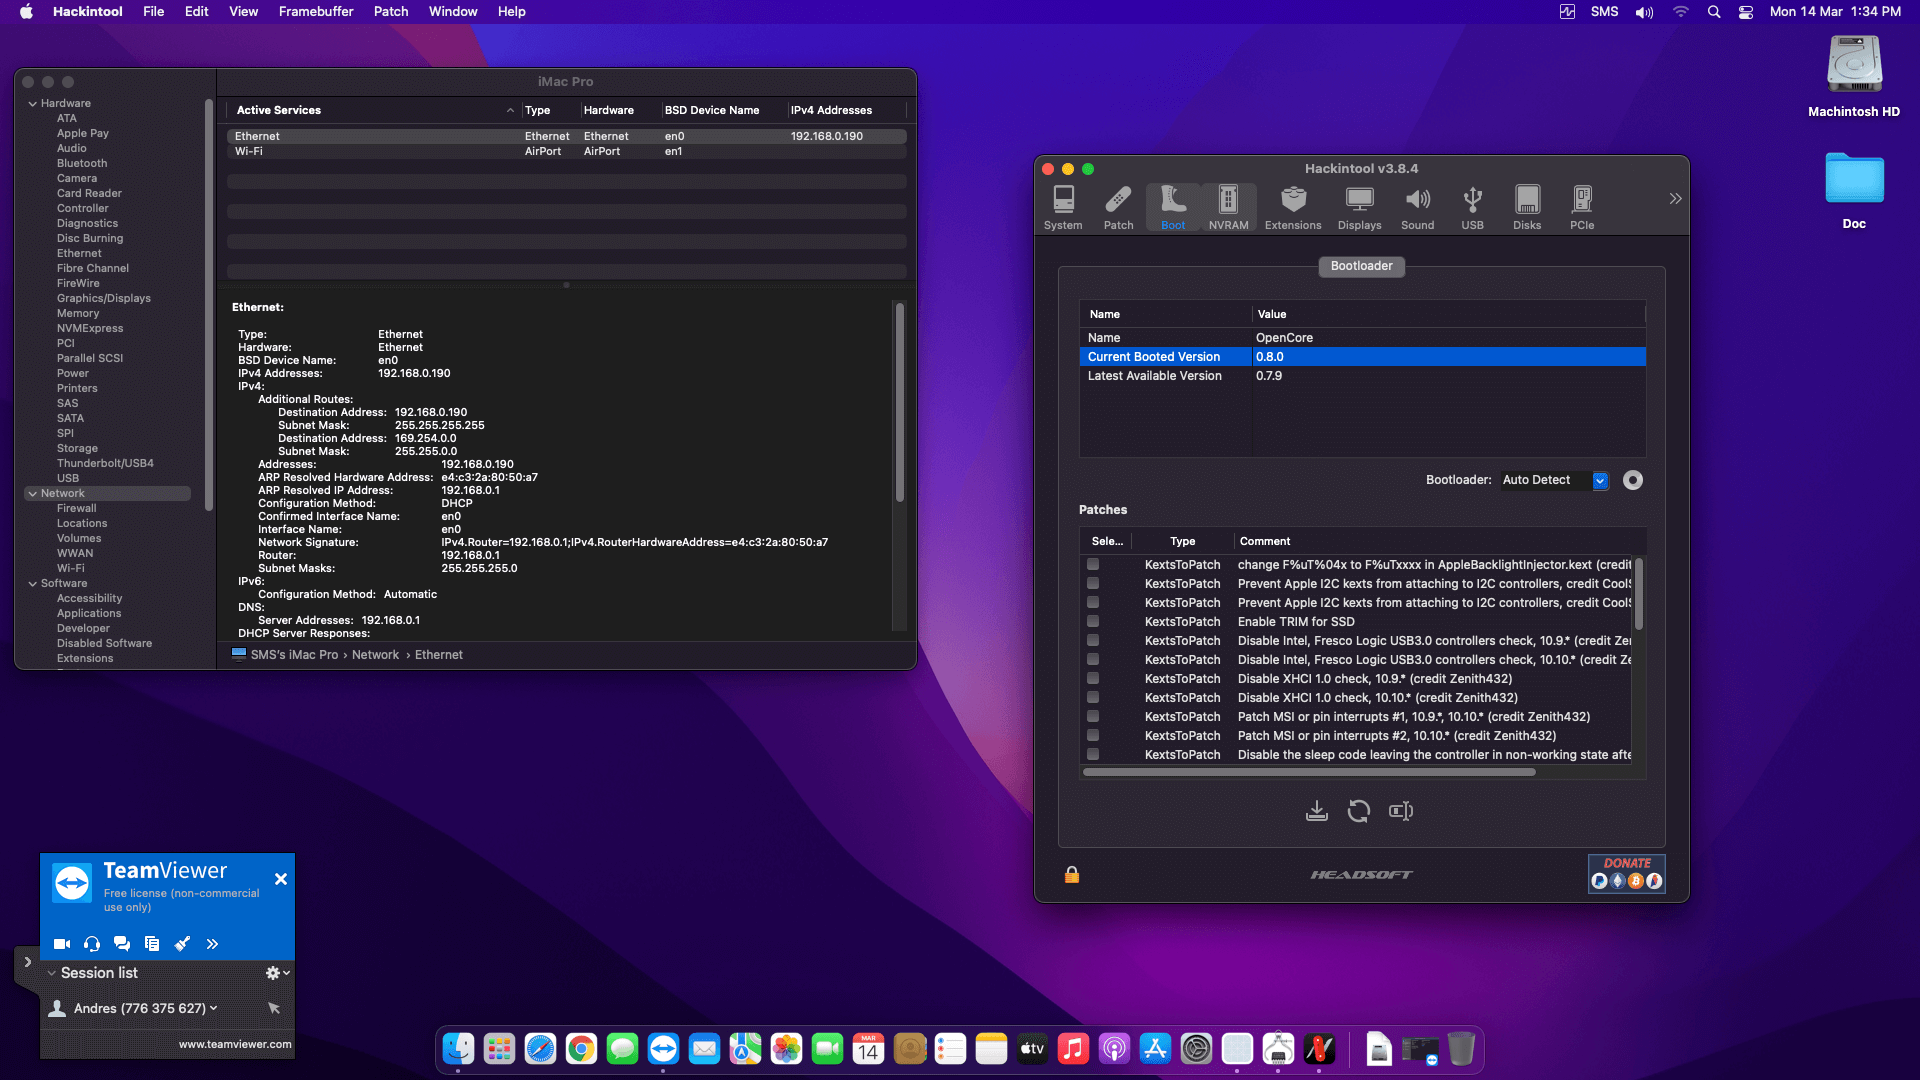The width and height of the screenshot is (1920, 1080).
Task: Select the Bootloader tab
Action: click(1361, 266)
